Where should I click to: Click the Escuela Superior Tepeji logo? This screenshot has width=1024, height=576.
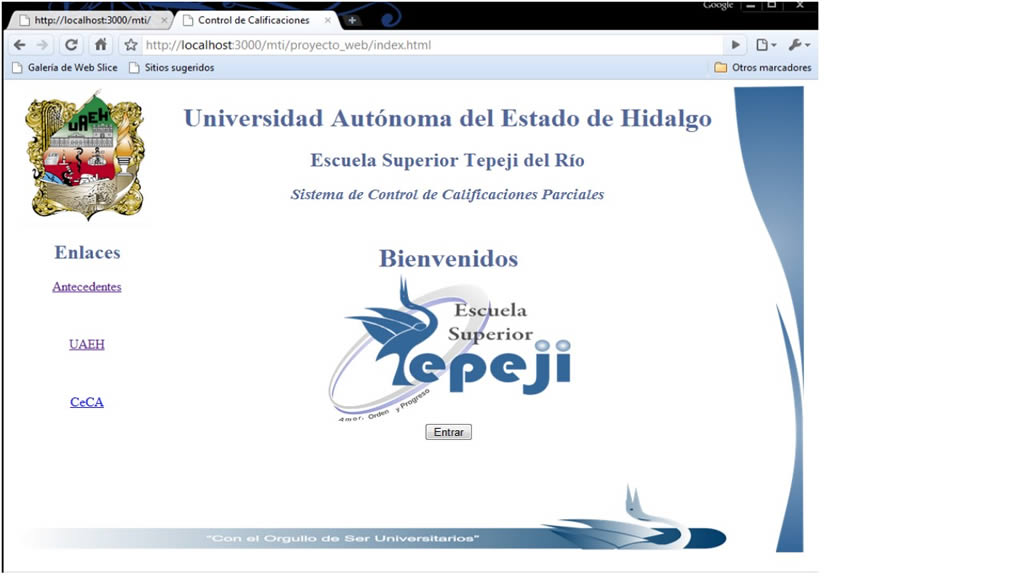pyautogui.click(x=449, y=348)
